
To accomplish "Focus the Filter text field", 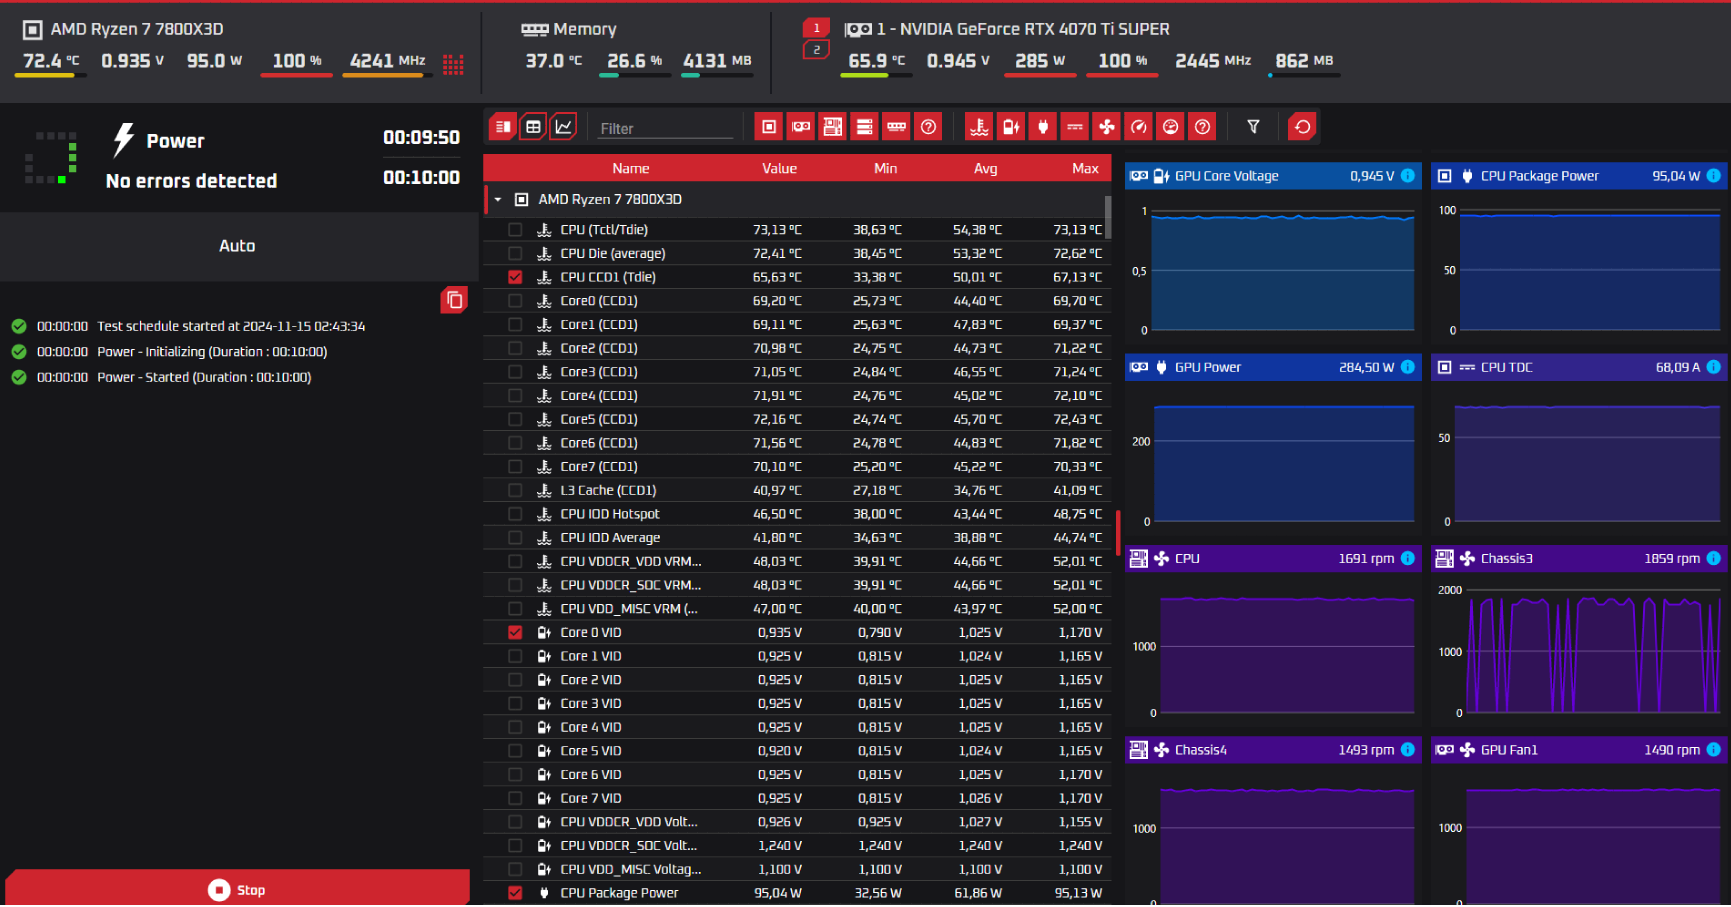I will [x=665, y=128].
